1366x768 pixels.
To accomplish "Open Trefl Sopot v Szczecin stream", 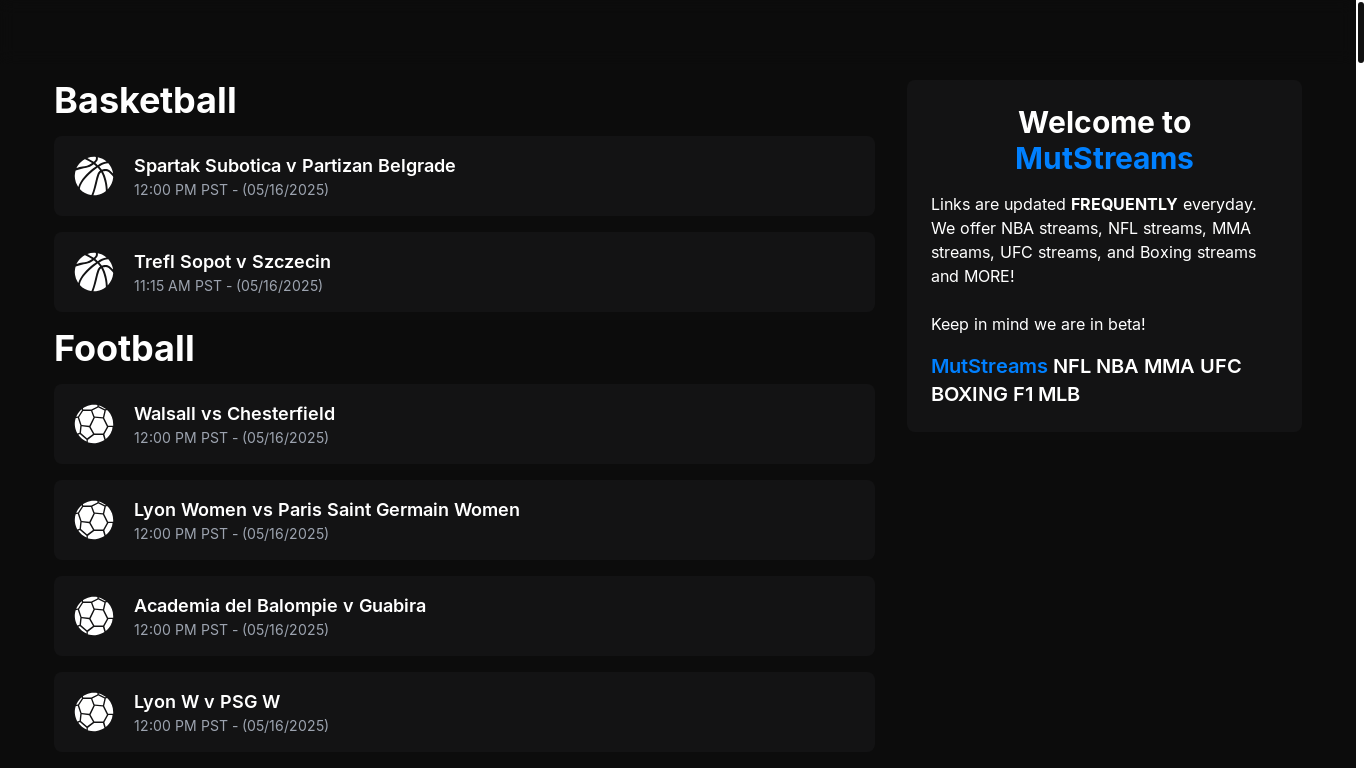I will [464, 272].
